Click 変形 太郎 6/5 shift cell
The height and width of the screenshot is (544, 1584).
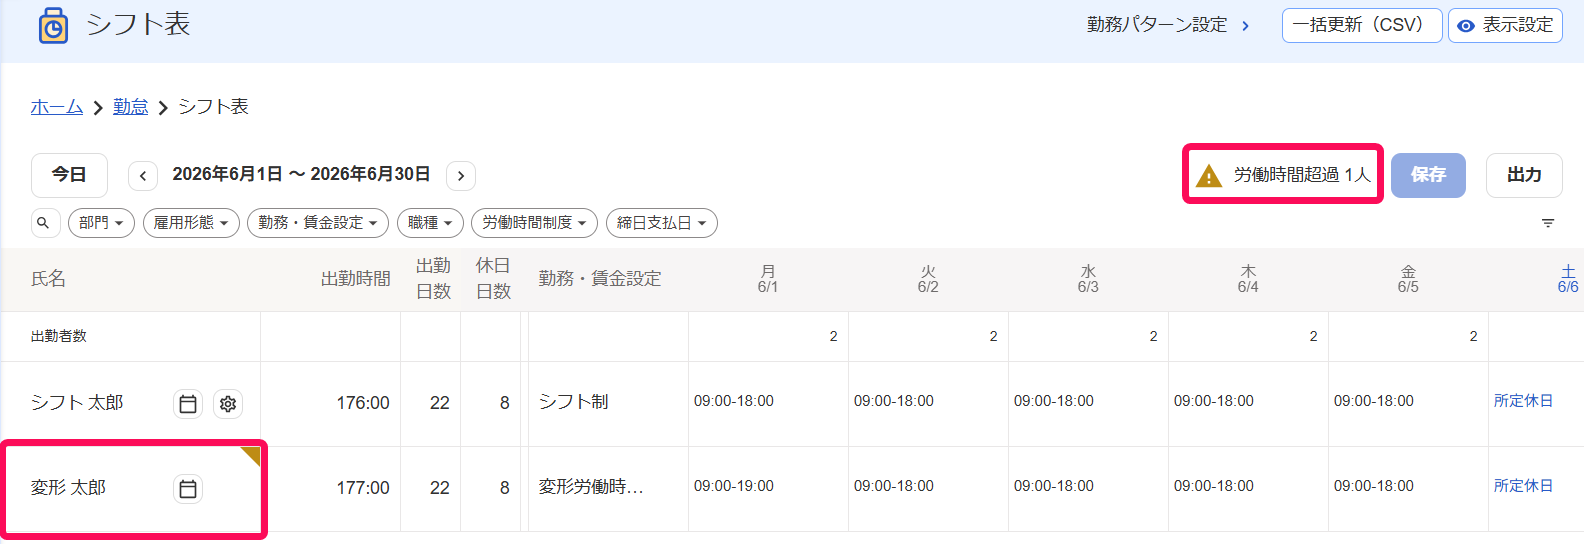1408,489
